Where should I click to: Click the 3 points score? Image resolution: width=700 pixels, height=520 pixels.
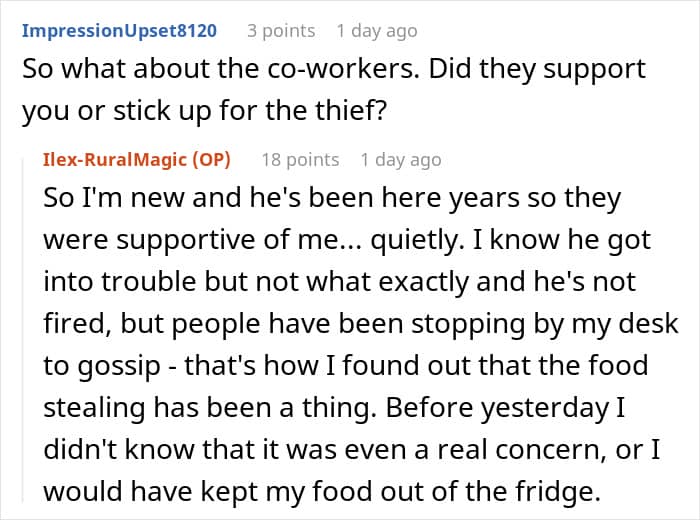click(281, 31)
